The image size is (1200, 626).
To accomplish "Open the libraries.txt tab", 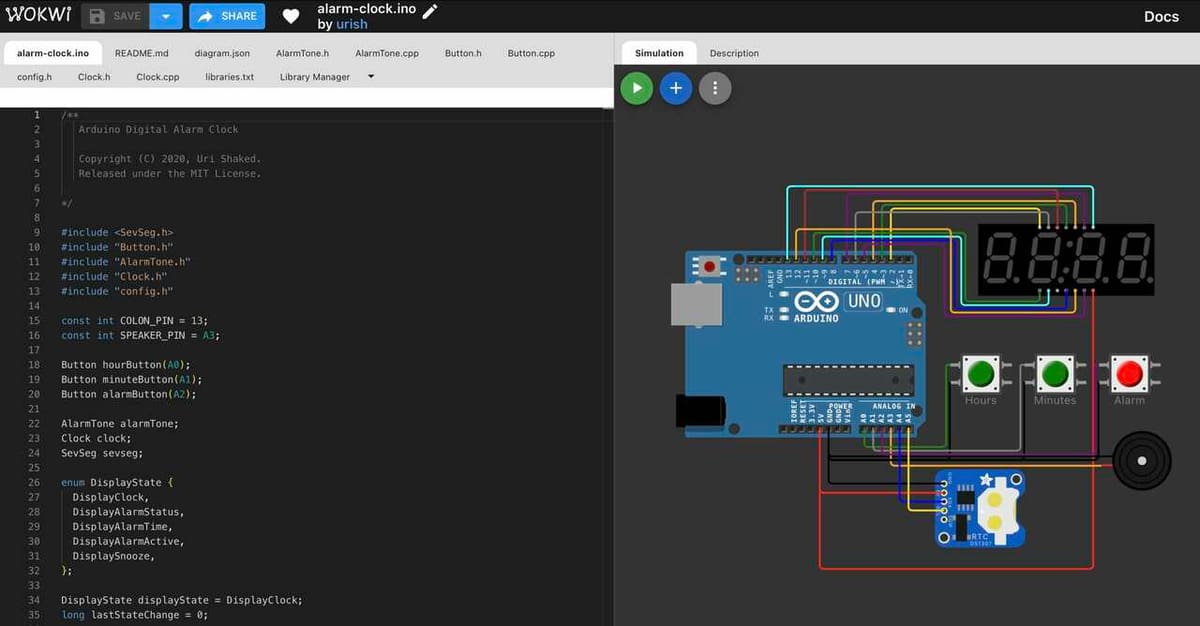I will coord(230,77).
